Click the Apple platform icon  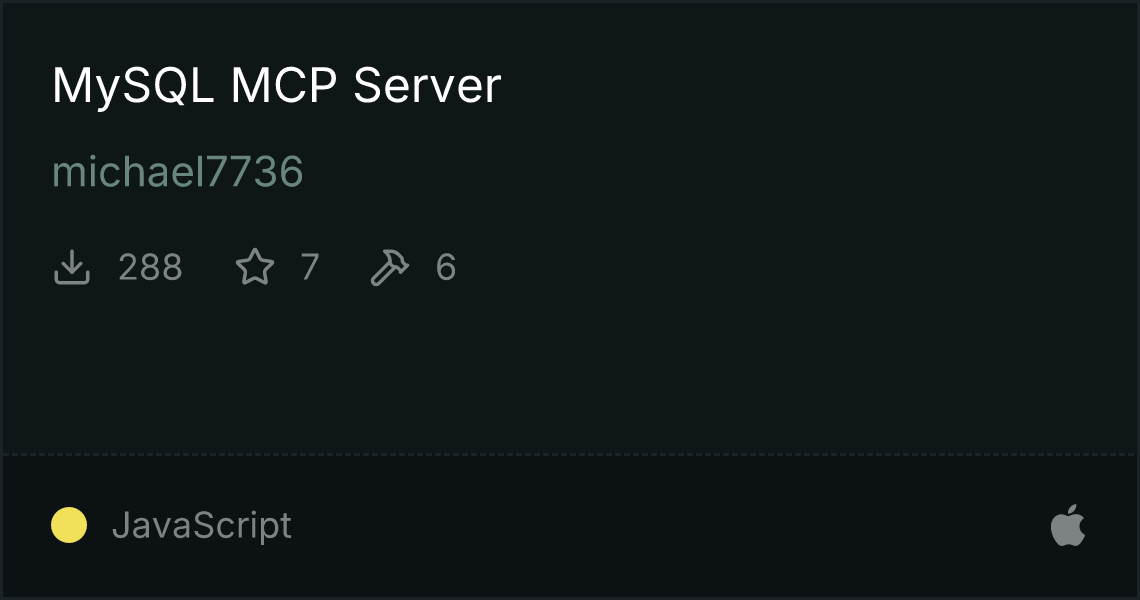[x=1068, y=525]
